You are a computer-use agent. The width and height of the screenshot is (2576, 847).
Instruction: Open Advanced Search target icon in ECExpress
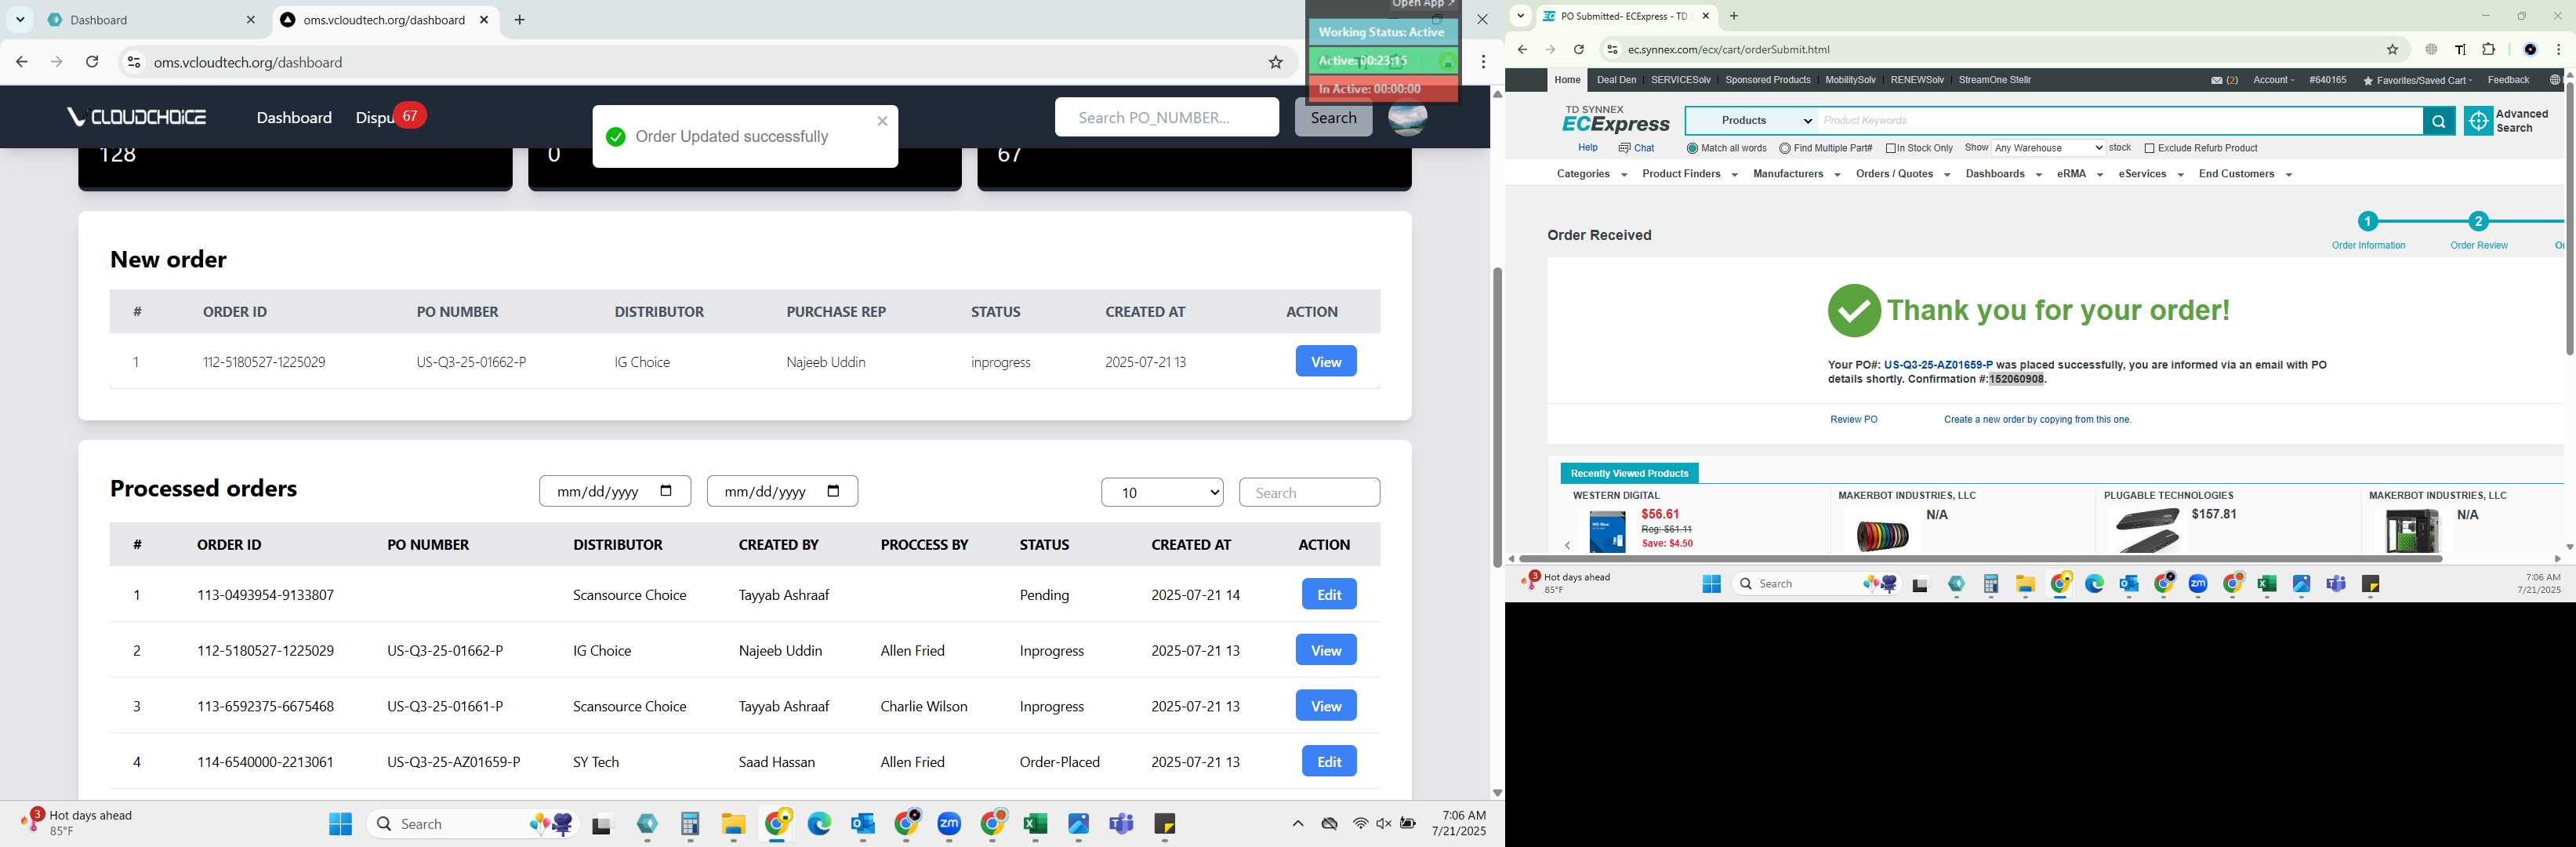point(2477,121)
